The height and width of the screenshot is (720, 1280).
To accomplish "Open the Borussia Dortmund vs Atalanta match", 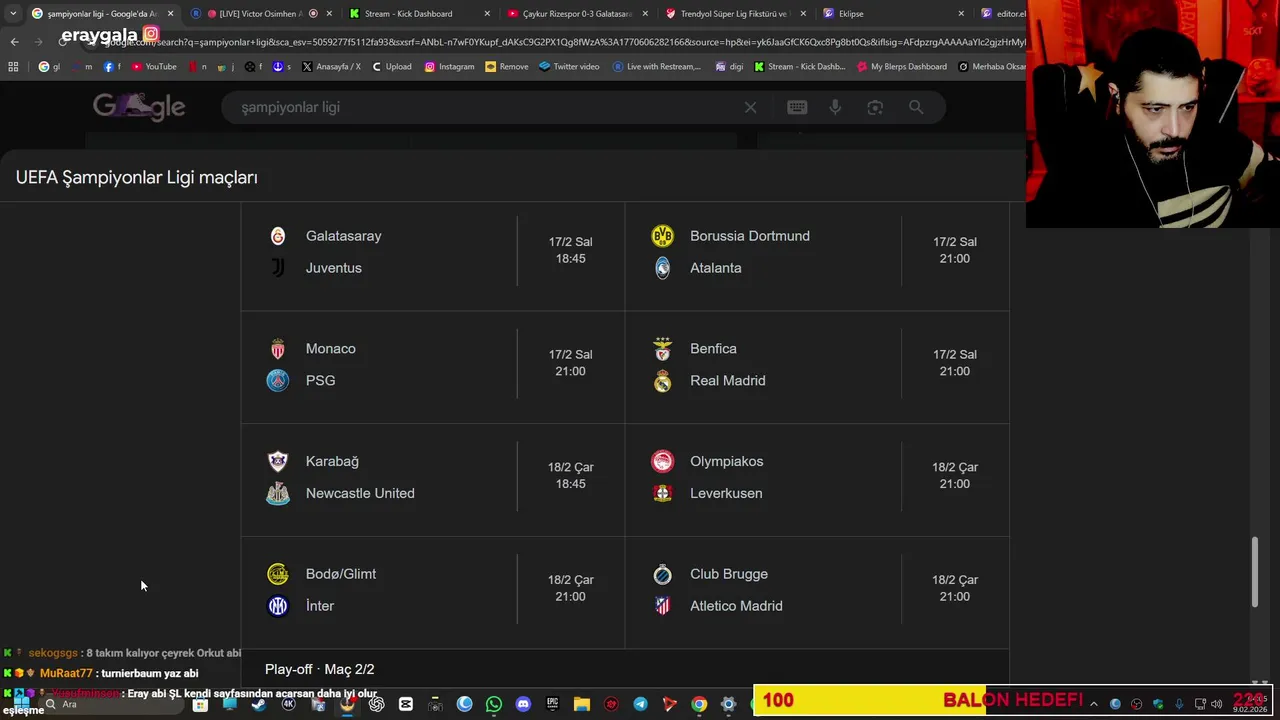I will (x=817, y=252).
